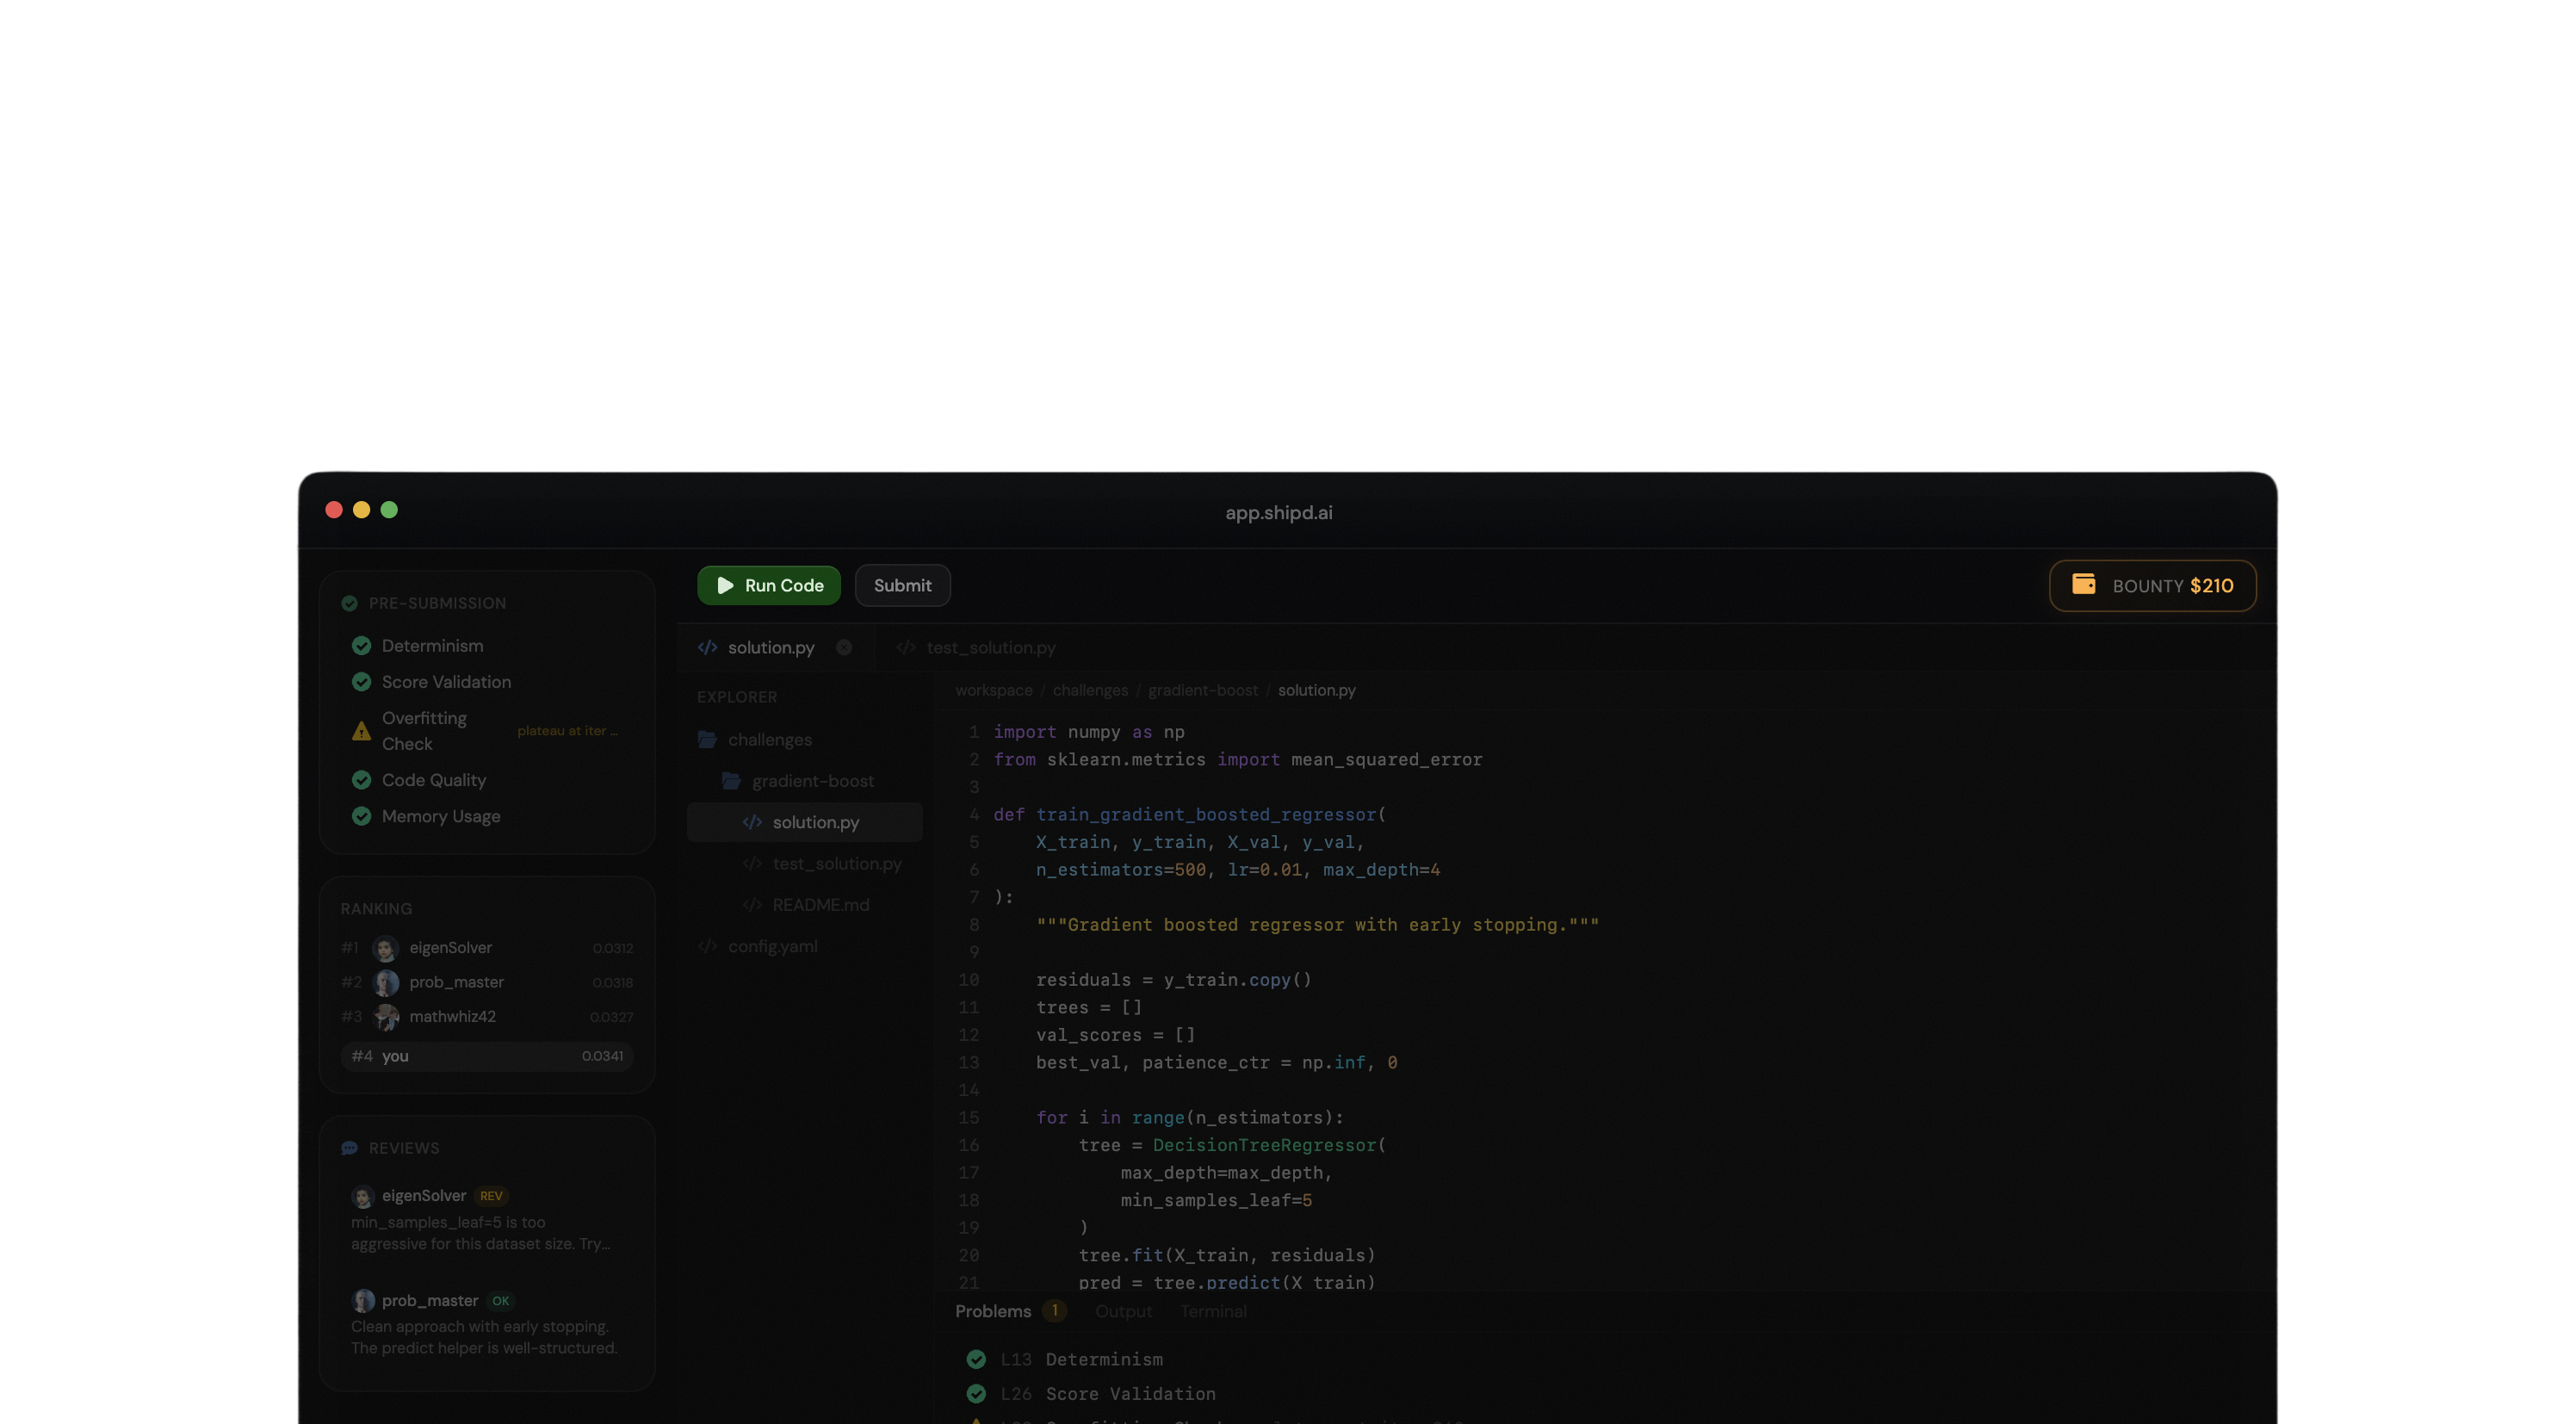Click check icon beside L26 Score Validation
Viewport: 2576px width, 1424px height.
point(976,1393)
